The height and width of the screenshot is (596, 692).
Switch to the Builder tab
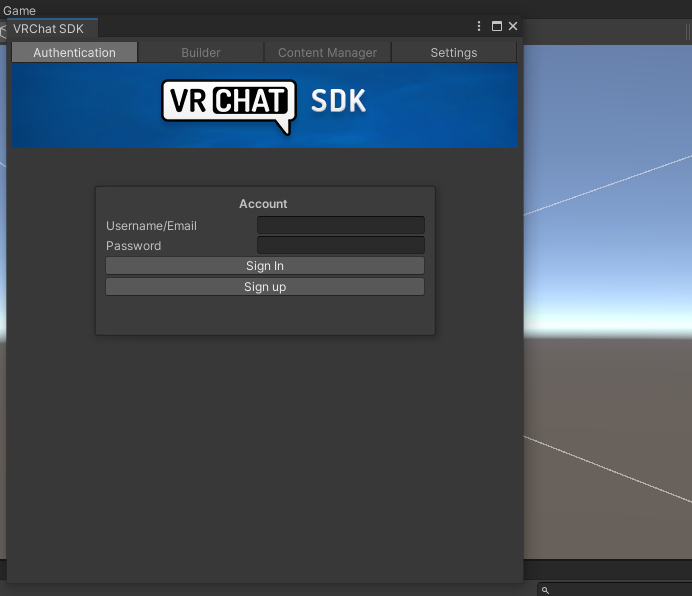point(201,53)
